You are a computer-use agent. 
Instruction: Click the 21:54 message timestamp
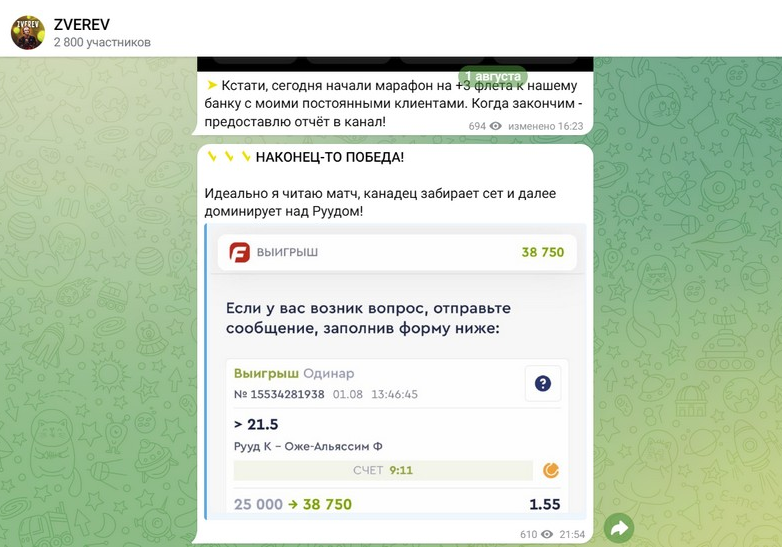tap(572, 535)
